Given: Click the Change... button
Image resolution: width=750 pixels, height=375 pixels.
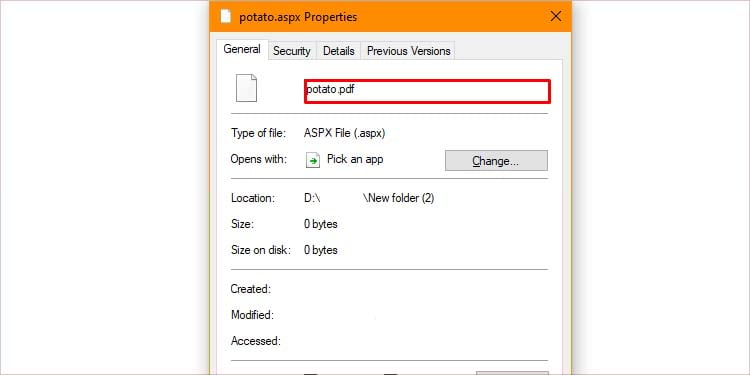Looking at the screenshot, I should [x=496, y=161].
